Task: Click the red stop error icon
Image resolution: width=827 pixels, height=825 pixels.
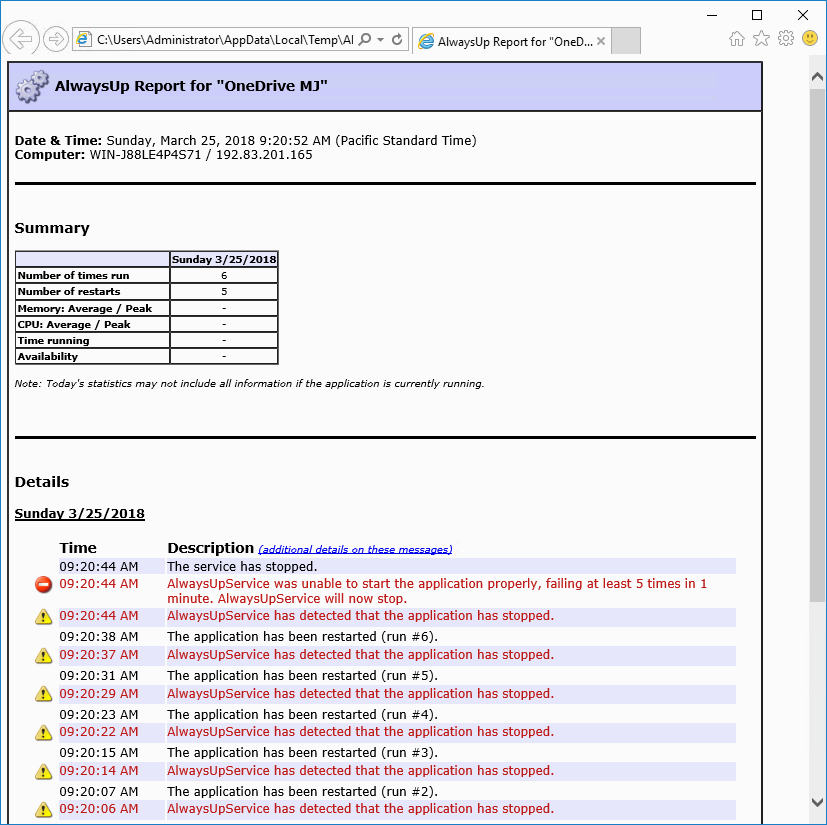Action: [43, 584]
